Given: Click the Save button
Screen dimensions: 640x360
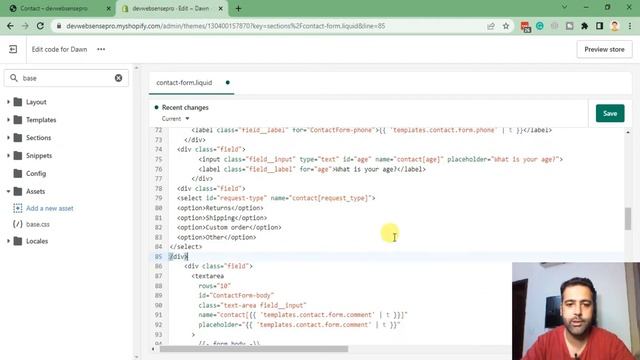Looking at the screenshot, I should (x=610, y=113).
